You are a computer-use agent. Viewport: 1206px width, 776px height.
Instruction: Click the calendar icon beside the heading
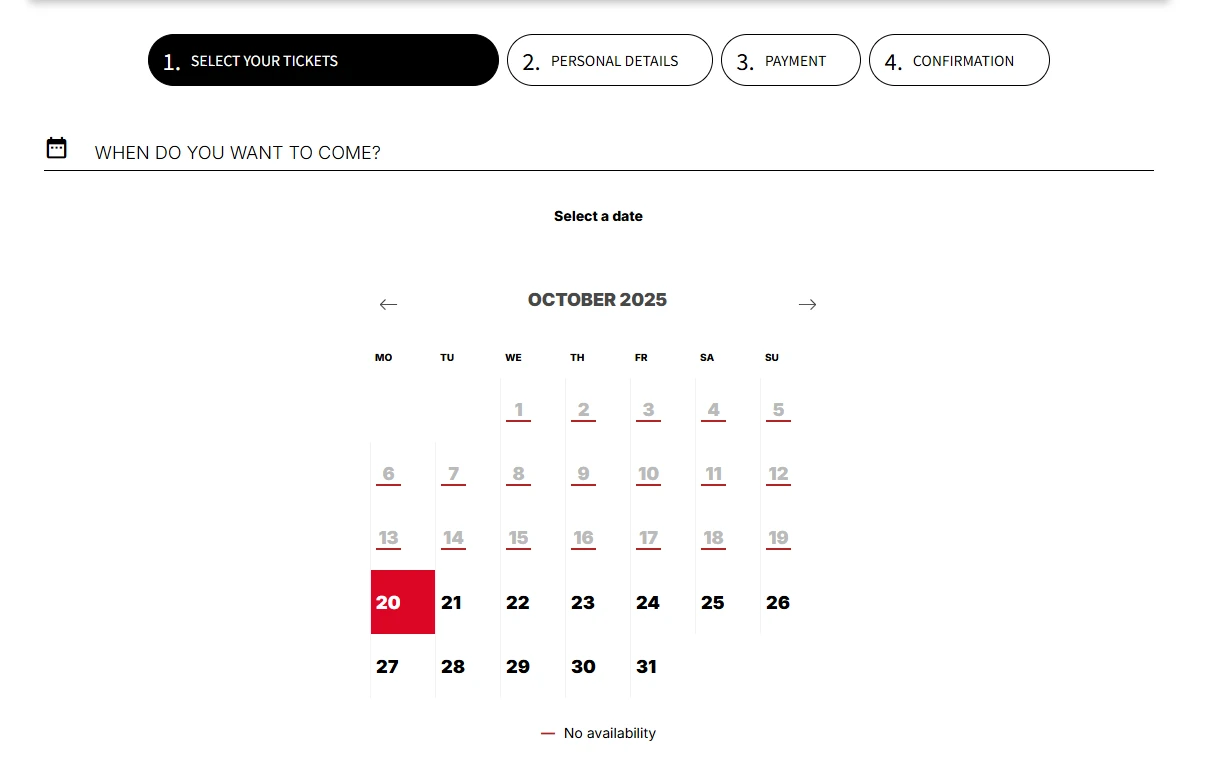coord(57,149)
